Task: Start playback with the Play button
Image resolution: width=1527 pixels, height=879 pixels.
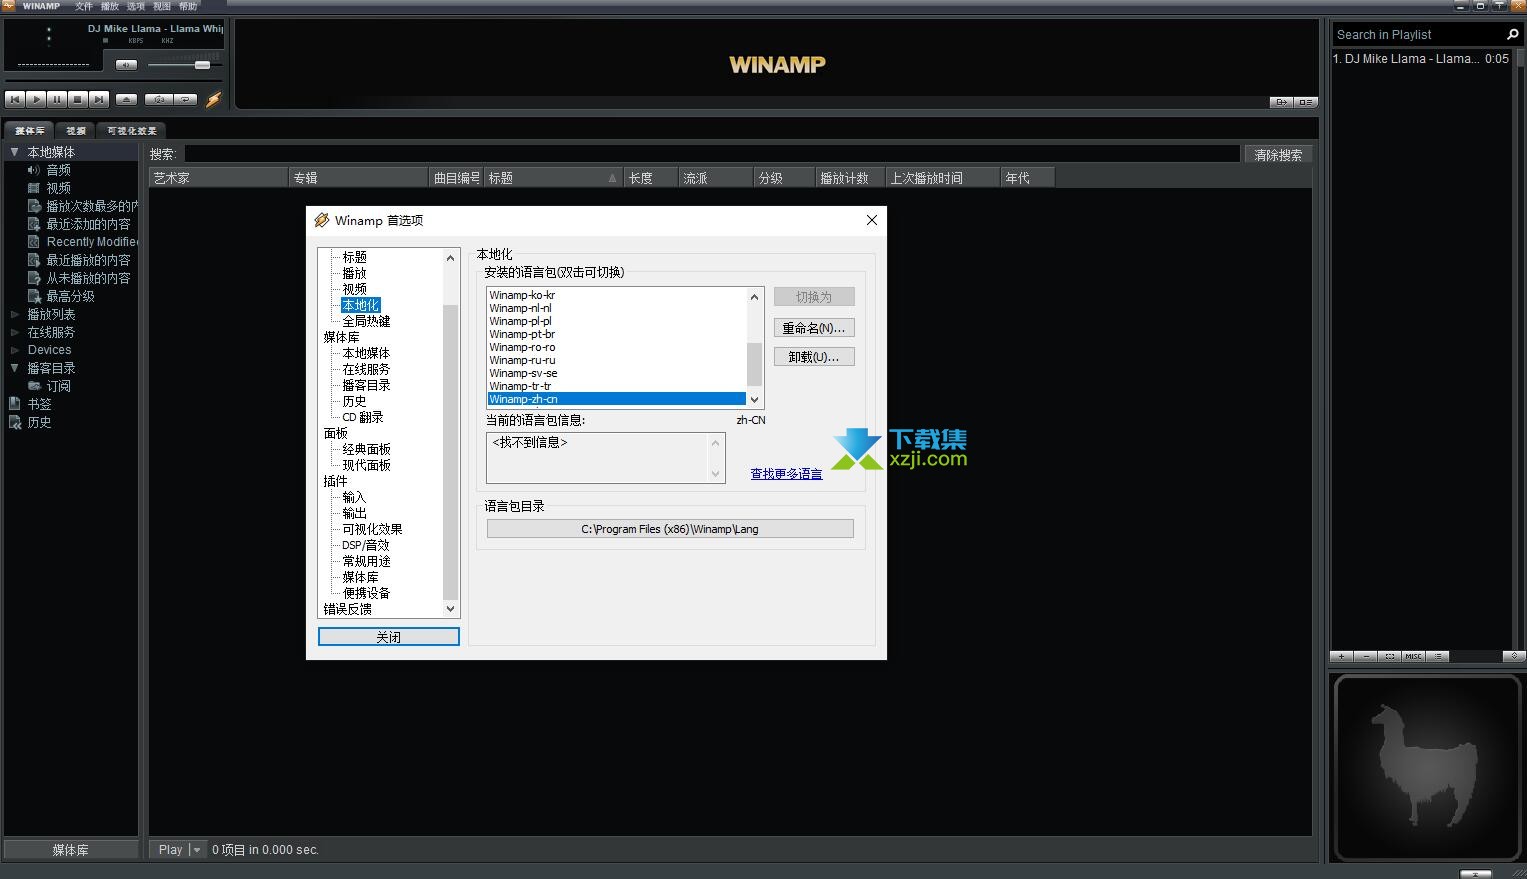Action: tap(36, 99)
